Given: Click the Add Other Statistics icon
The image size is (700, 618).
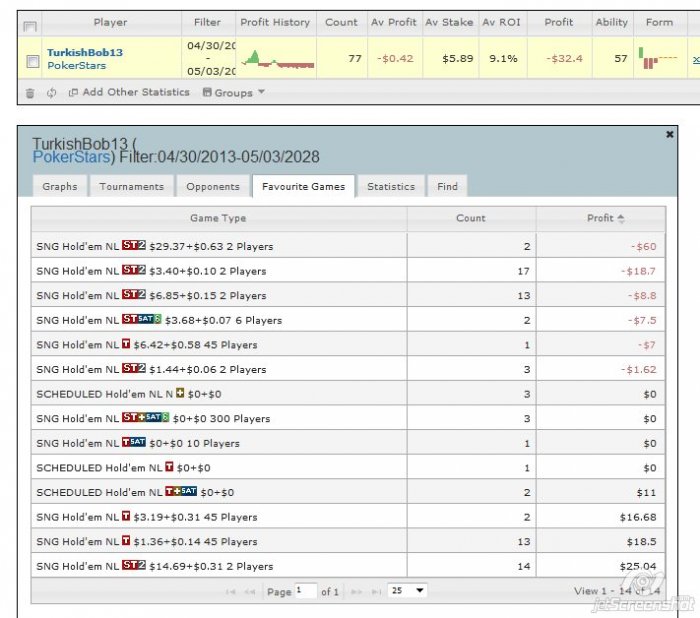Looking at the screenshot, I should [x=73, y=93].
